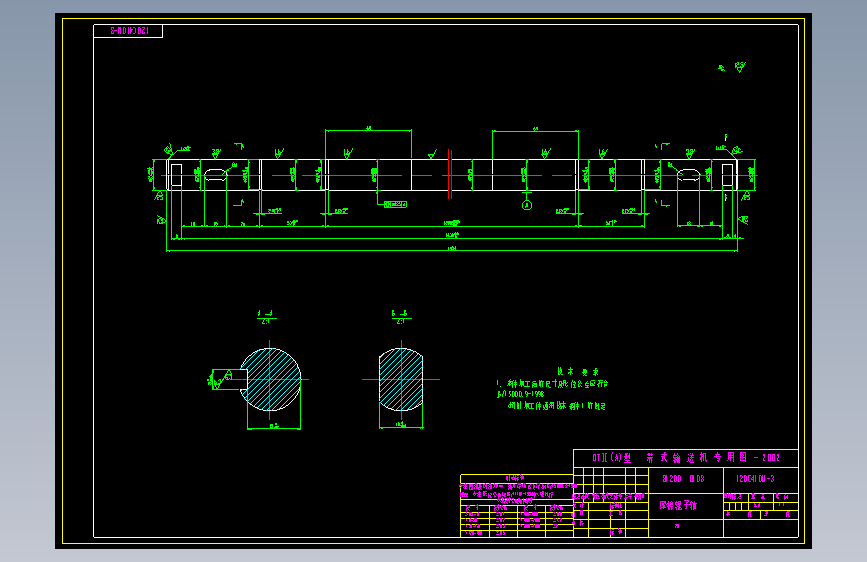Select the hatched flat-sided B–B cross-section
This screenshot has width=867, height=562.
[401, 379]
